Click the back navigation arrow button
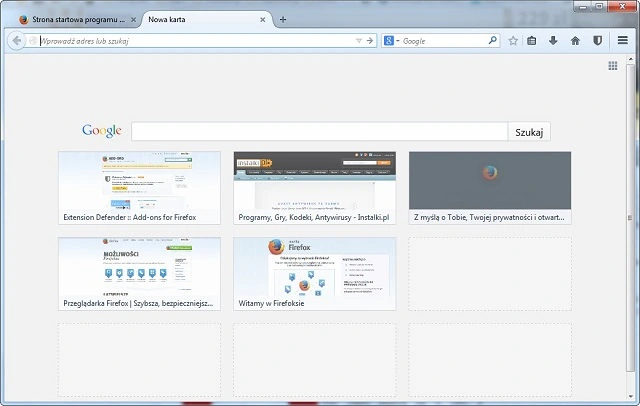Viewport: 640px width, 406px height. pyautogui.click(x=16, y=41)
